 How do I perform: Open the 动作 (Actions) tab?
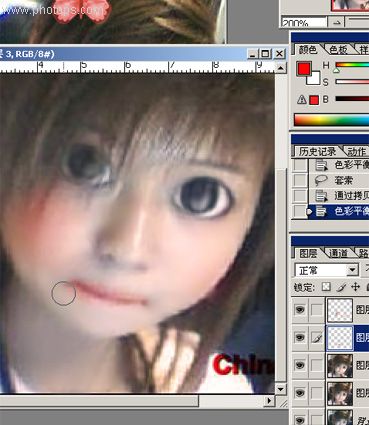[x=357, y=152]
